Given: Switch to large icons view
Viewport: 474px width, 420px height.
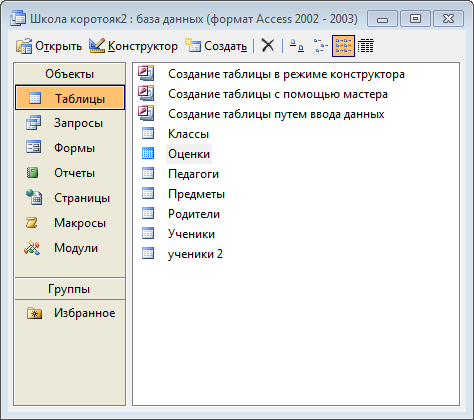Looking at the screenshot, I should click(296, 46).
